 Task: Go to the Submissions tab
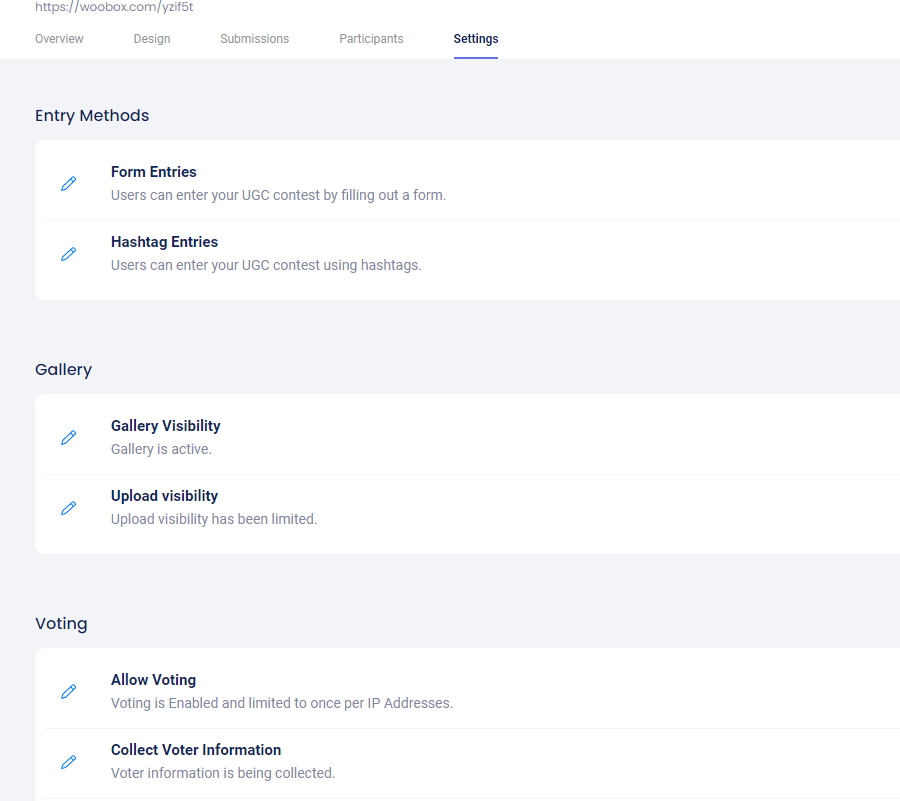pos(254,39)
